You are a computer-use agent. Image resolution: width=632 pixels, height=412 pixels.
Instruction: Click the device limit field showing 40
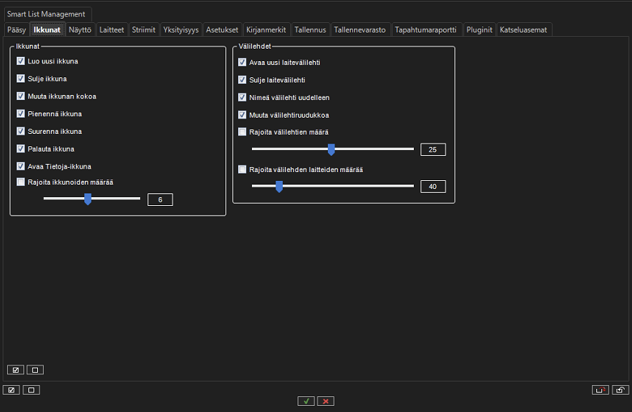point(433,187)
